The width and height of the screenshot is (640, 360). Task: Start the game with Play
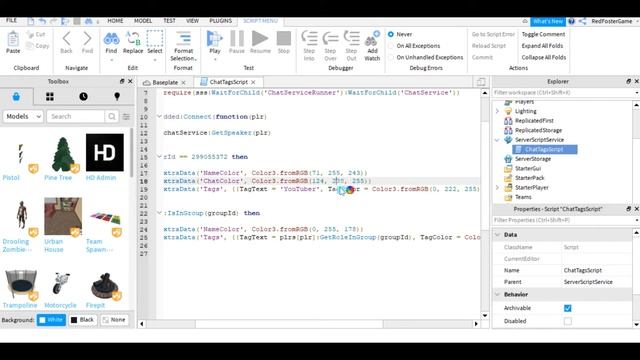pyautogui.click(x=214, y=39)
